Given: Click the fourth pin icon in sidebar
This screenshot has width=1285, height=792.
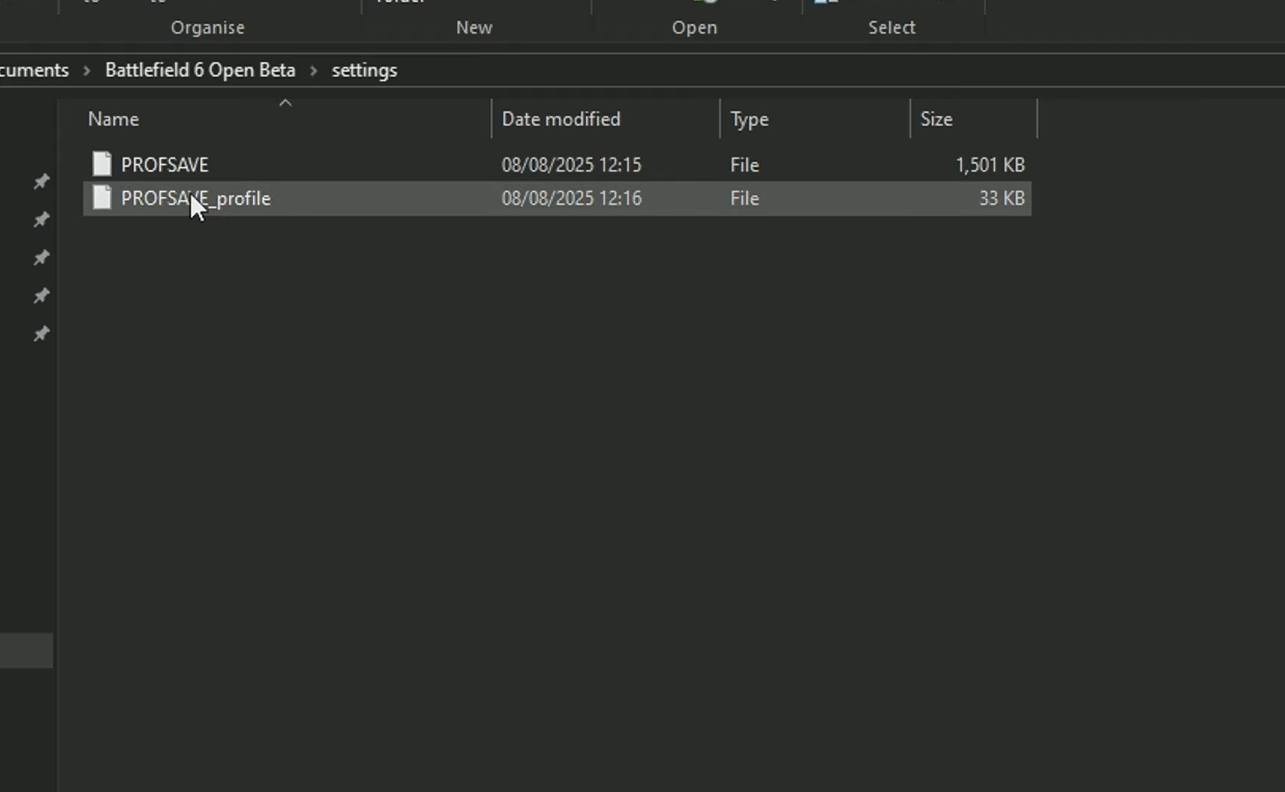Looking at the screenshot, I should point(41,295).
